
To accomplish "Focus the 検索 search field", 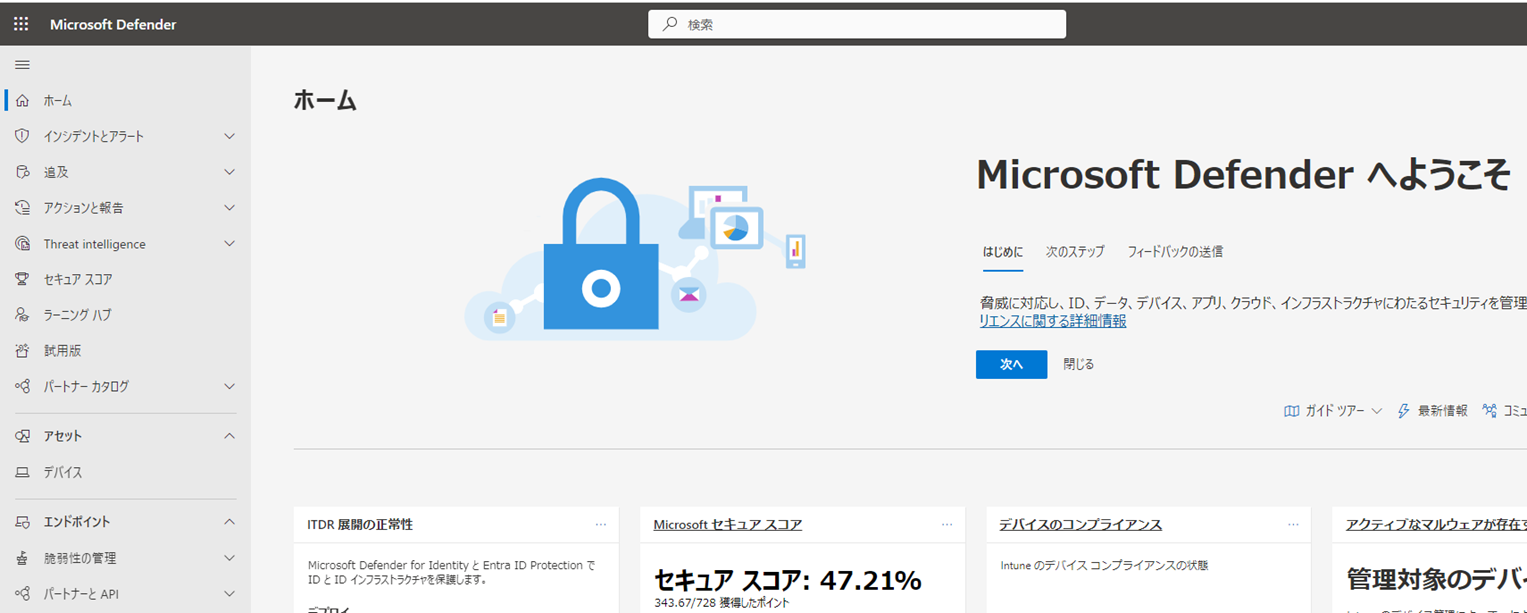I will 857,24.
